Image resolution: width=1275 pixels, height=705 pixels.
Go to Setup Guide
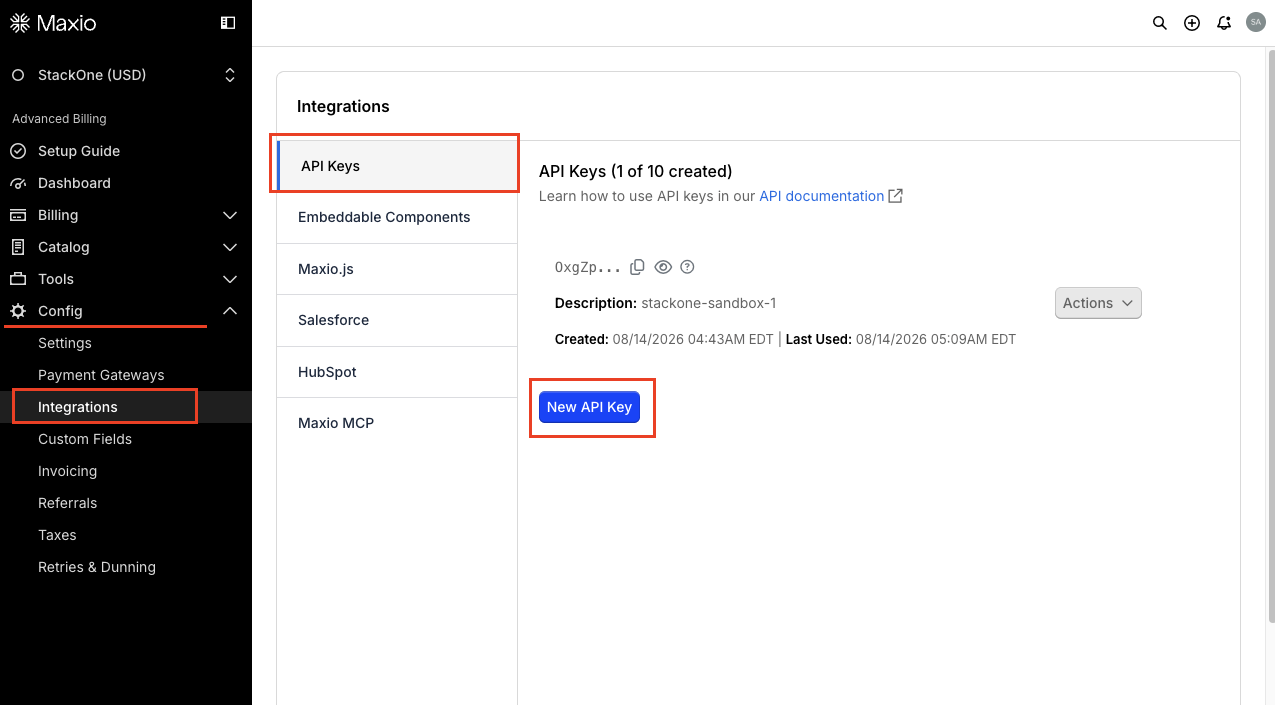79,151
